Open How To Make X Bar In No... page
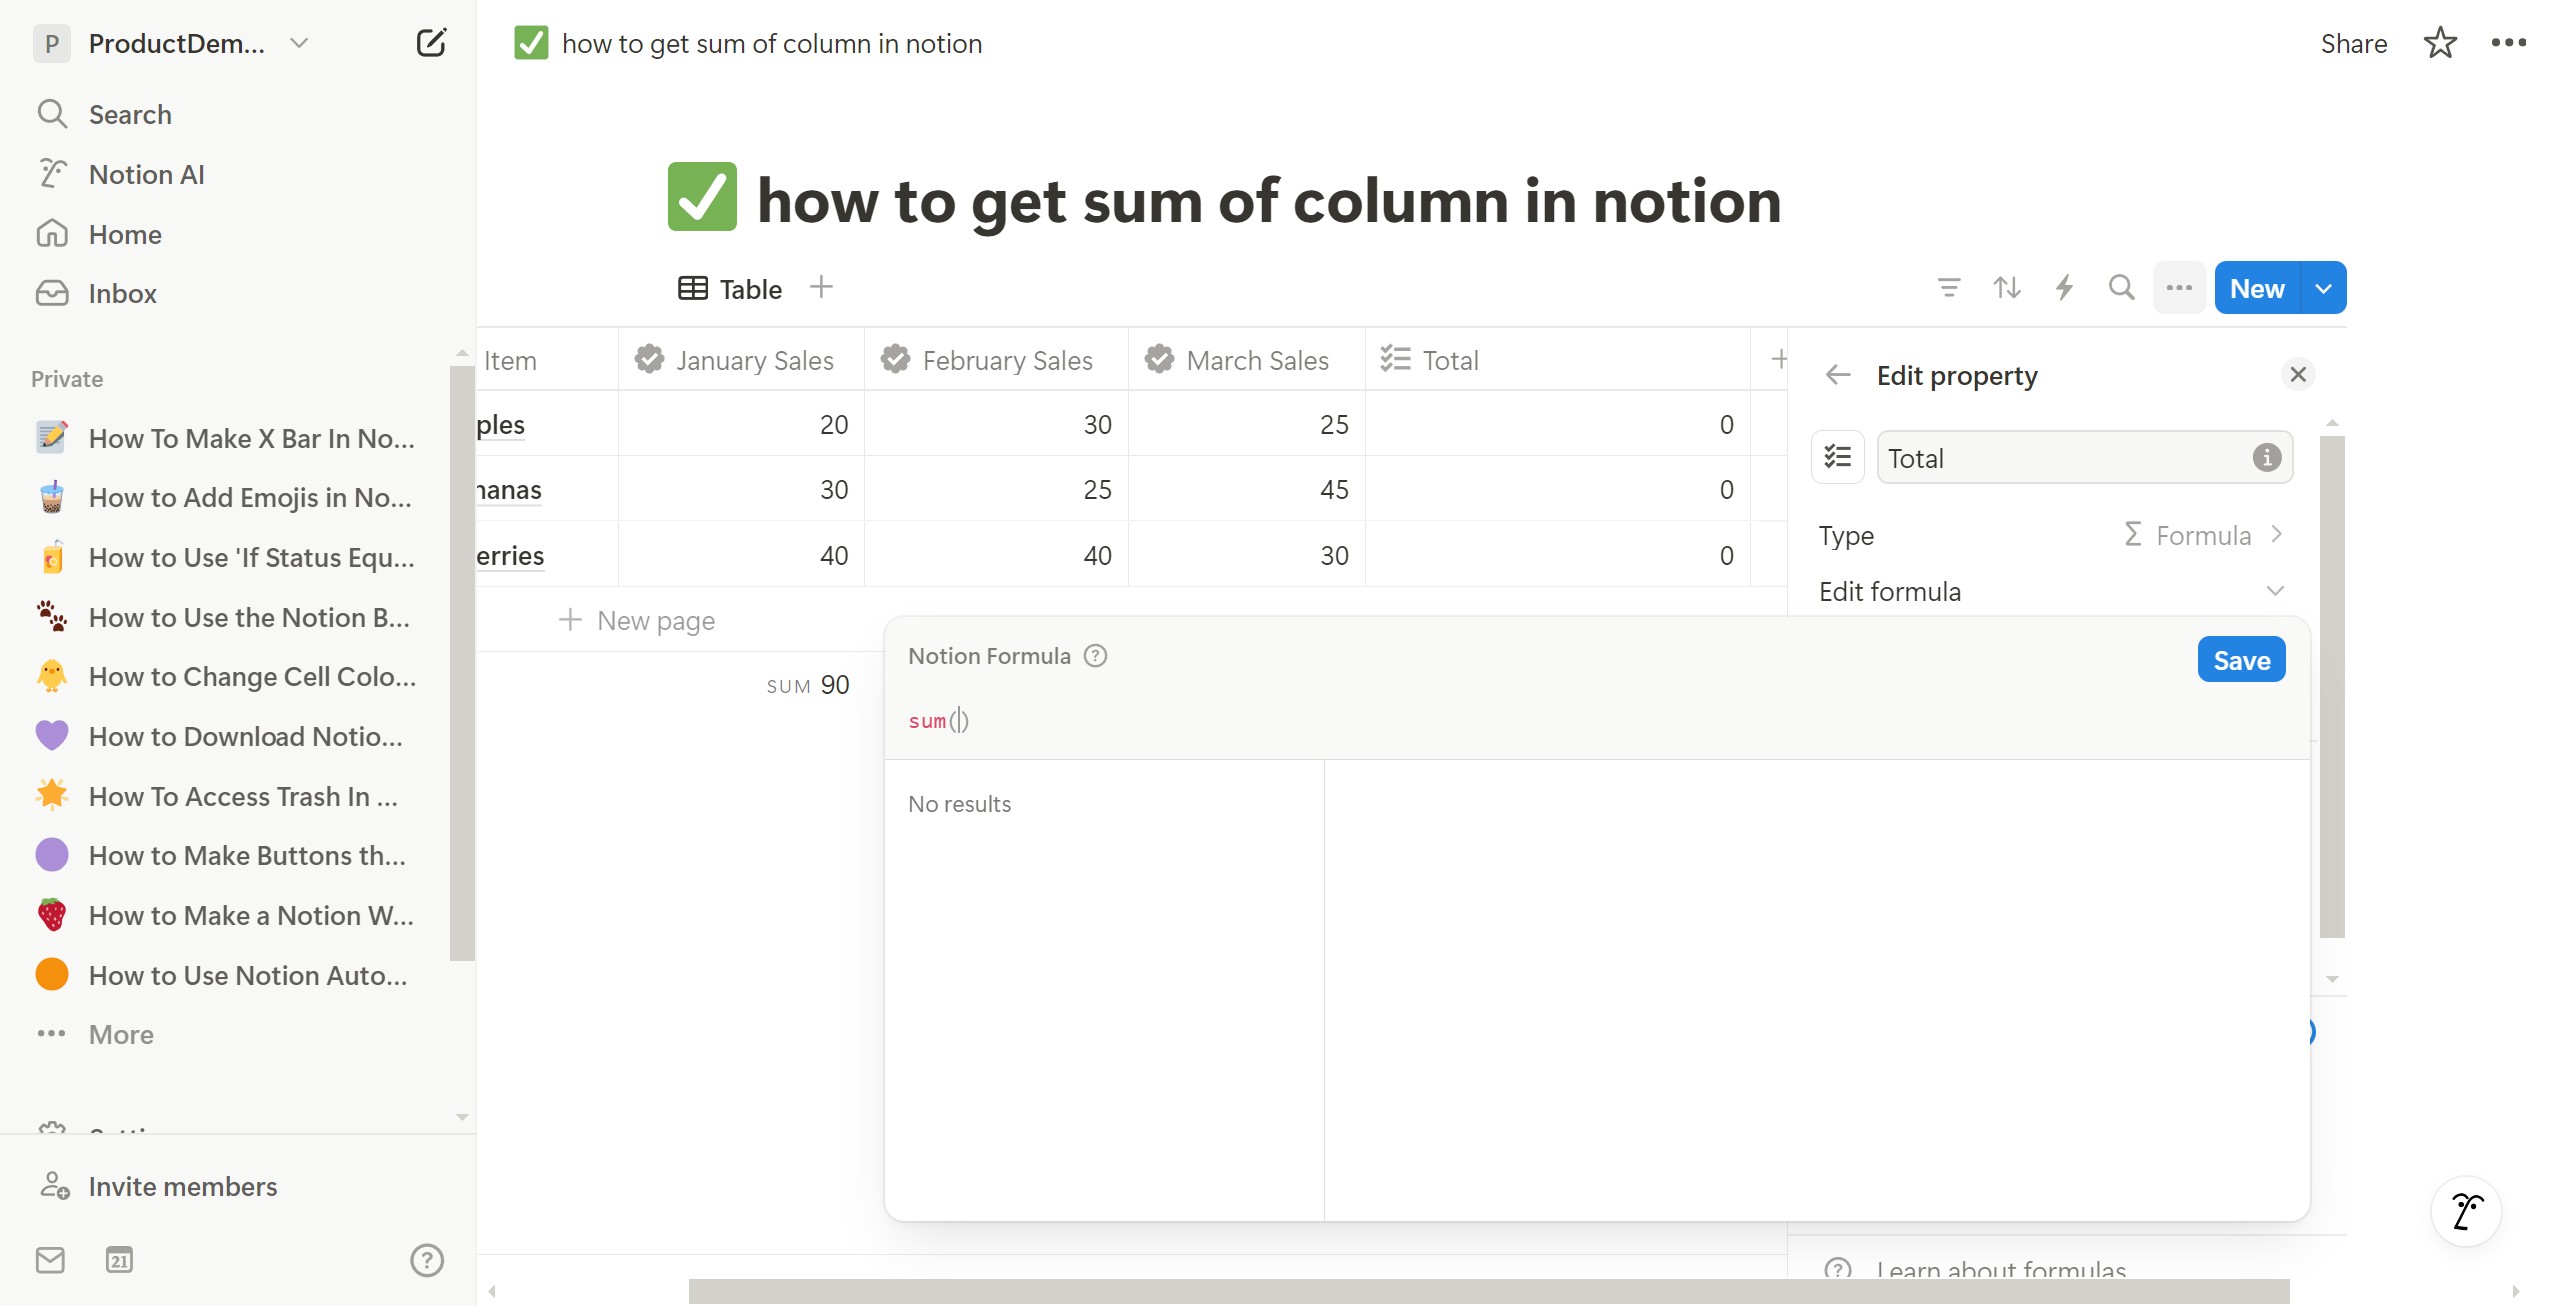 coord(251,438)
